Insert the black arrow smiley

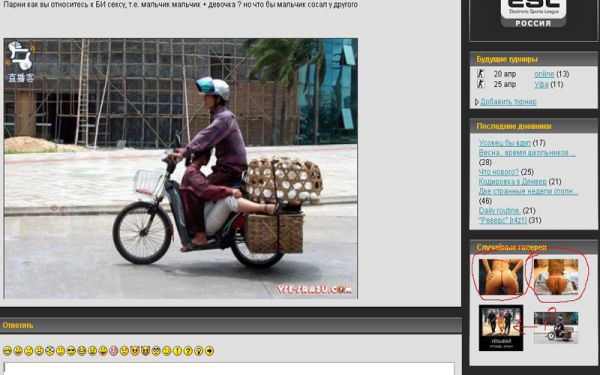209,351
